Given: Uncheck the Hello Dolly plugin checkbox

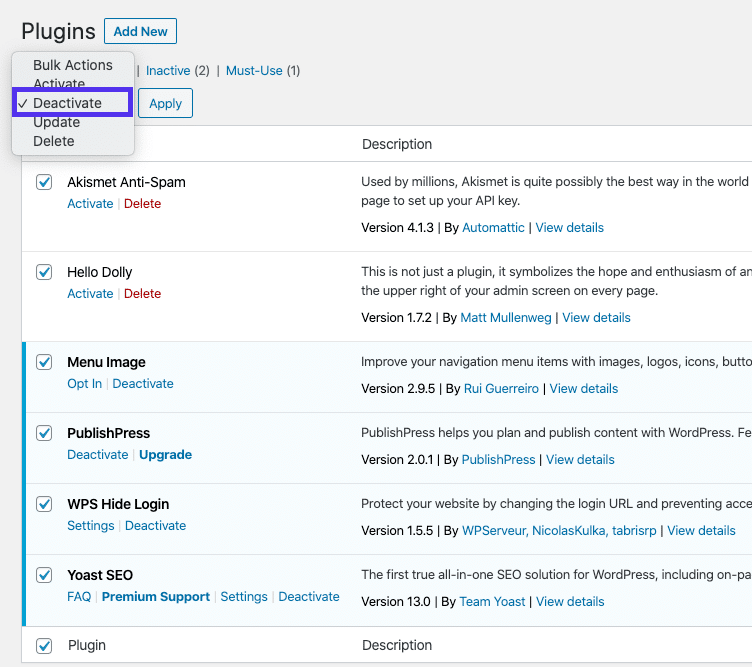Looking at the screenshot, I should coord(44,272).
